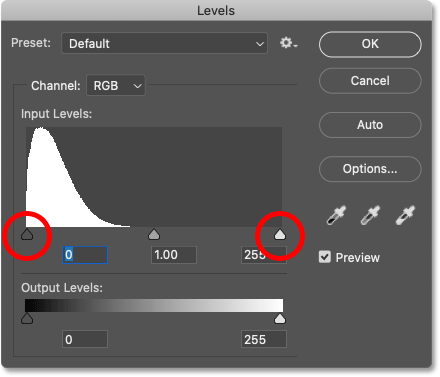Apply Auto levels correction
The height and width of the screenshot is (377, 440).
click(x=370, y=125)
